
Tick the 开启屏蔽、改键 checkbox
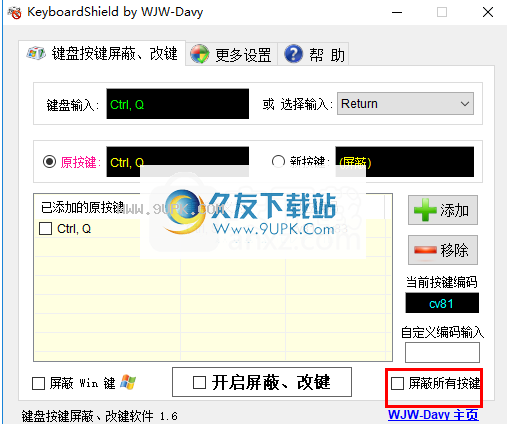coord(199,382)
